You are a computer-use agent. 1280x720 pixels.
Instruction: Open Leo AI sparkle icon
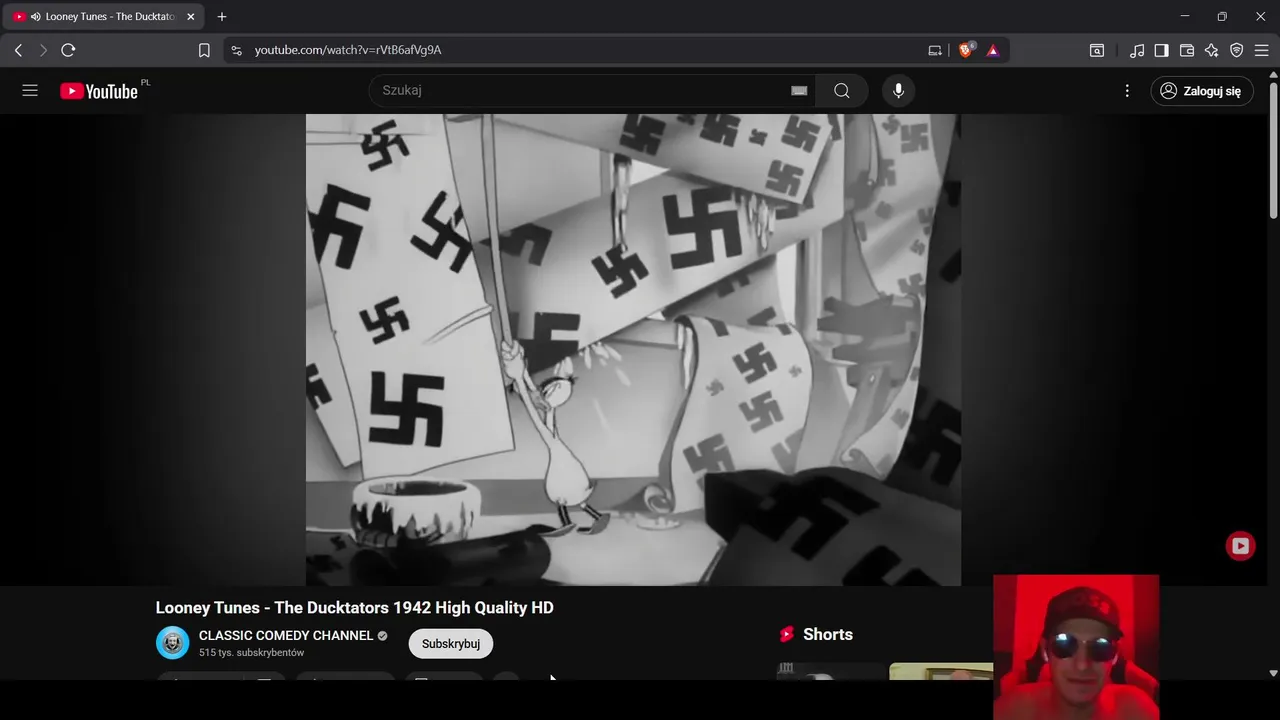(x=1212, y=50)
